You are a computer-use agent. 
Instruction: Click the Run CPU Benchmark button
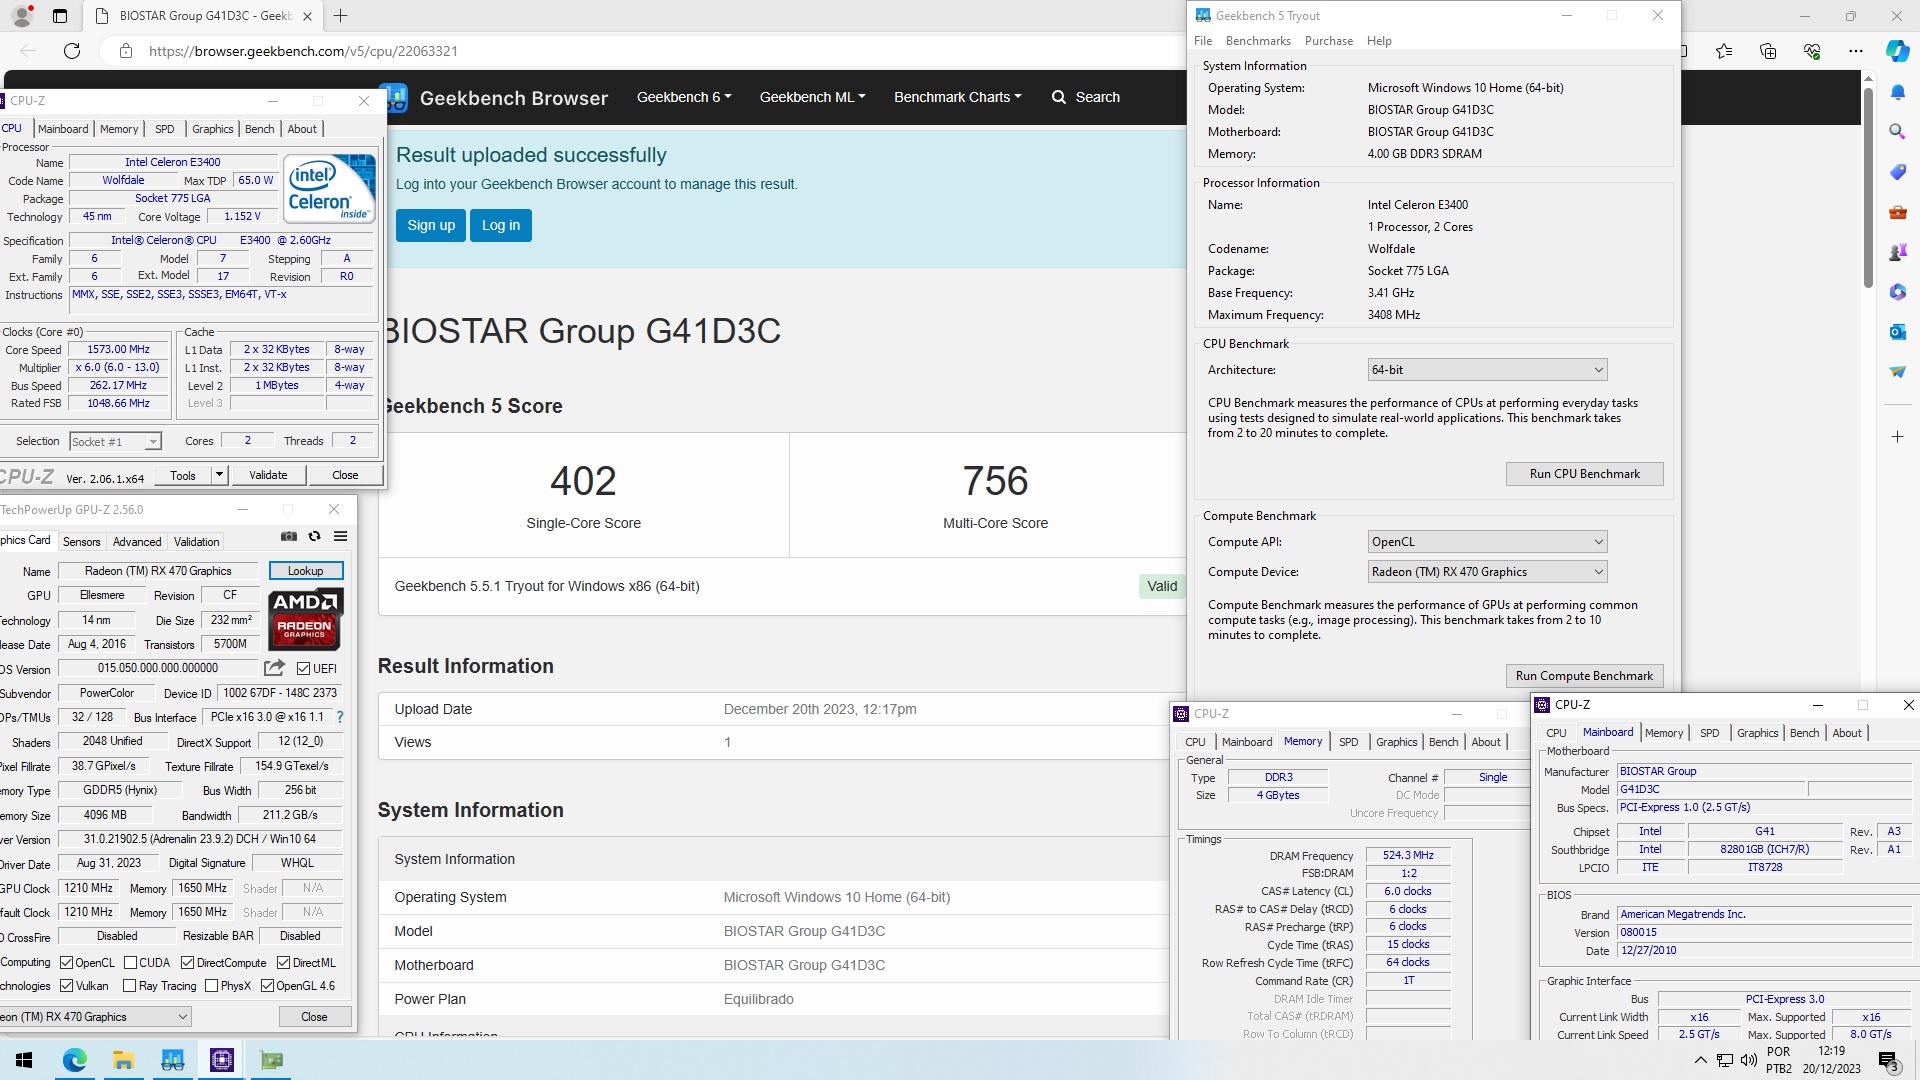(1584, 474)
